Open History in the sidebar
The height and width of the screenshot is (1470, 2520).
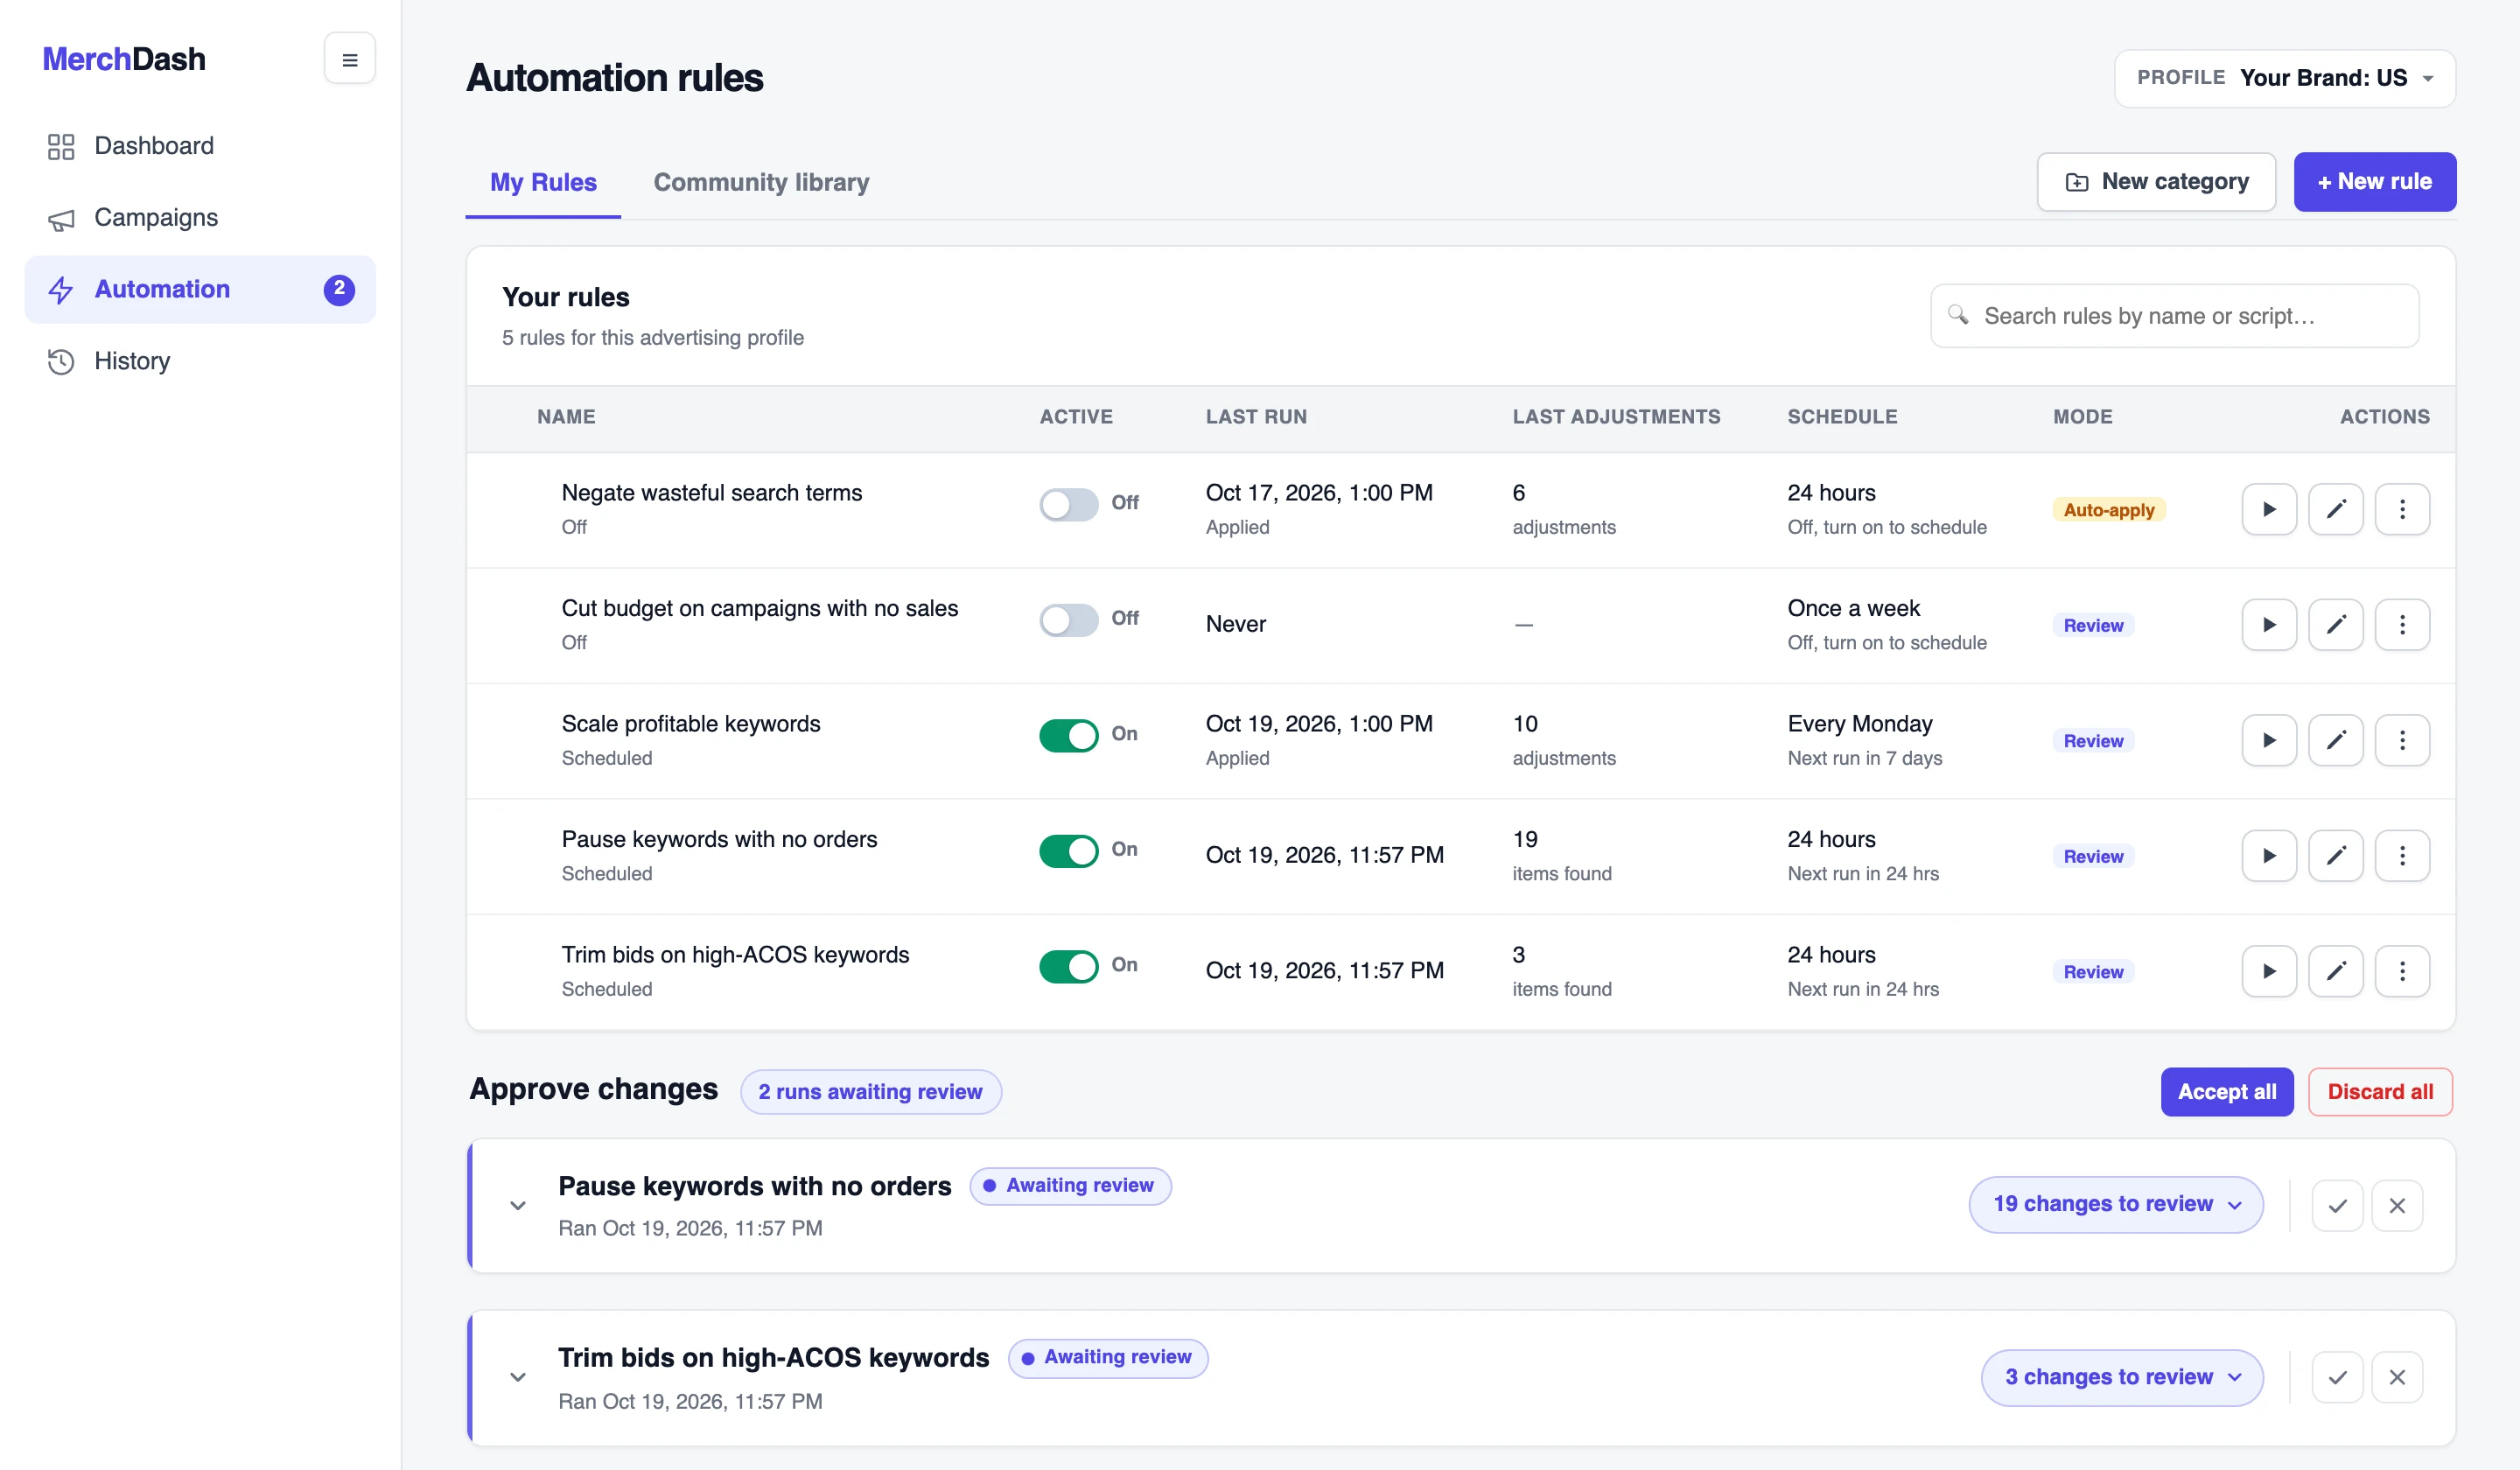click(x=200, y=361)
